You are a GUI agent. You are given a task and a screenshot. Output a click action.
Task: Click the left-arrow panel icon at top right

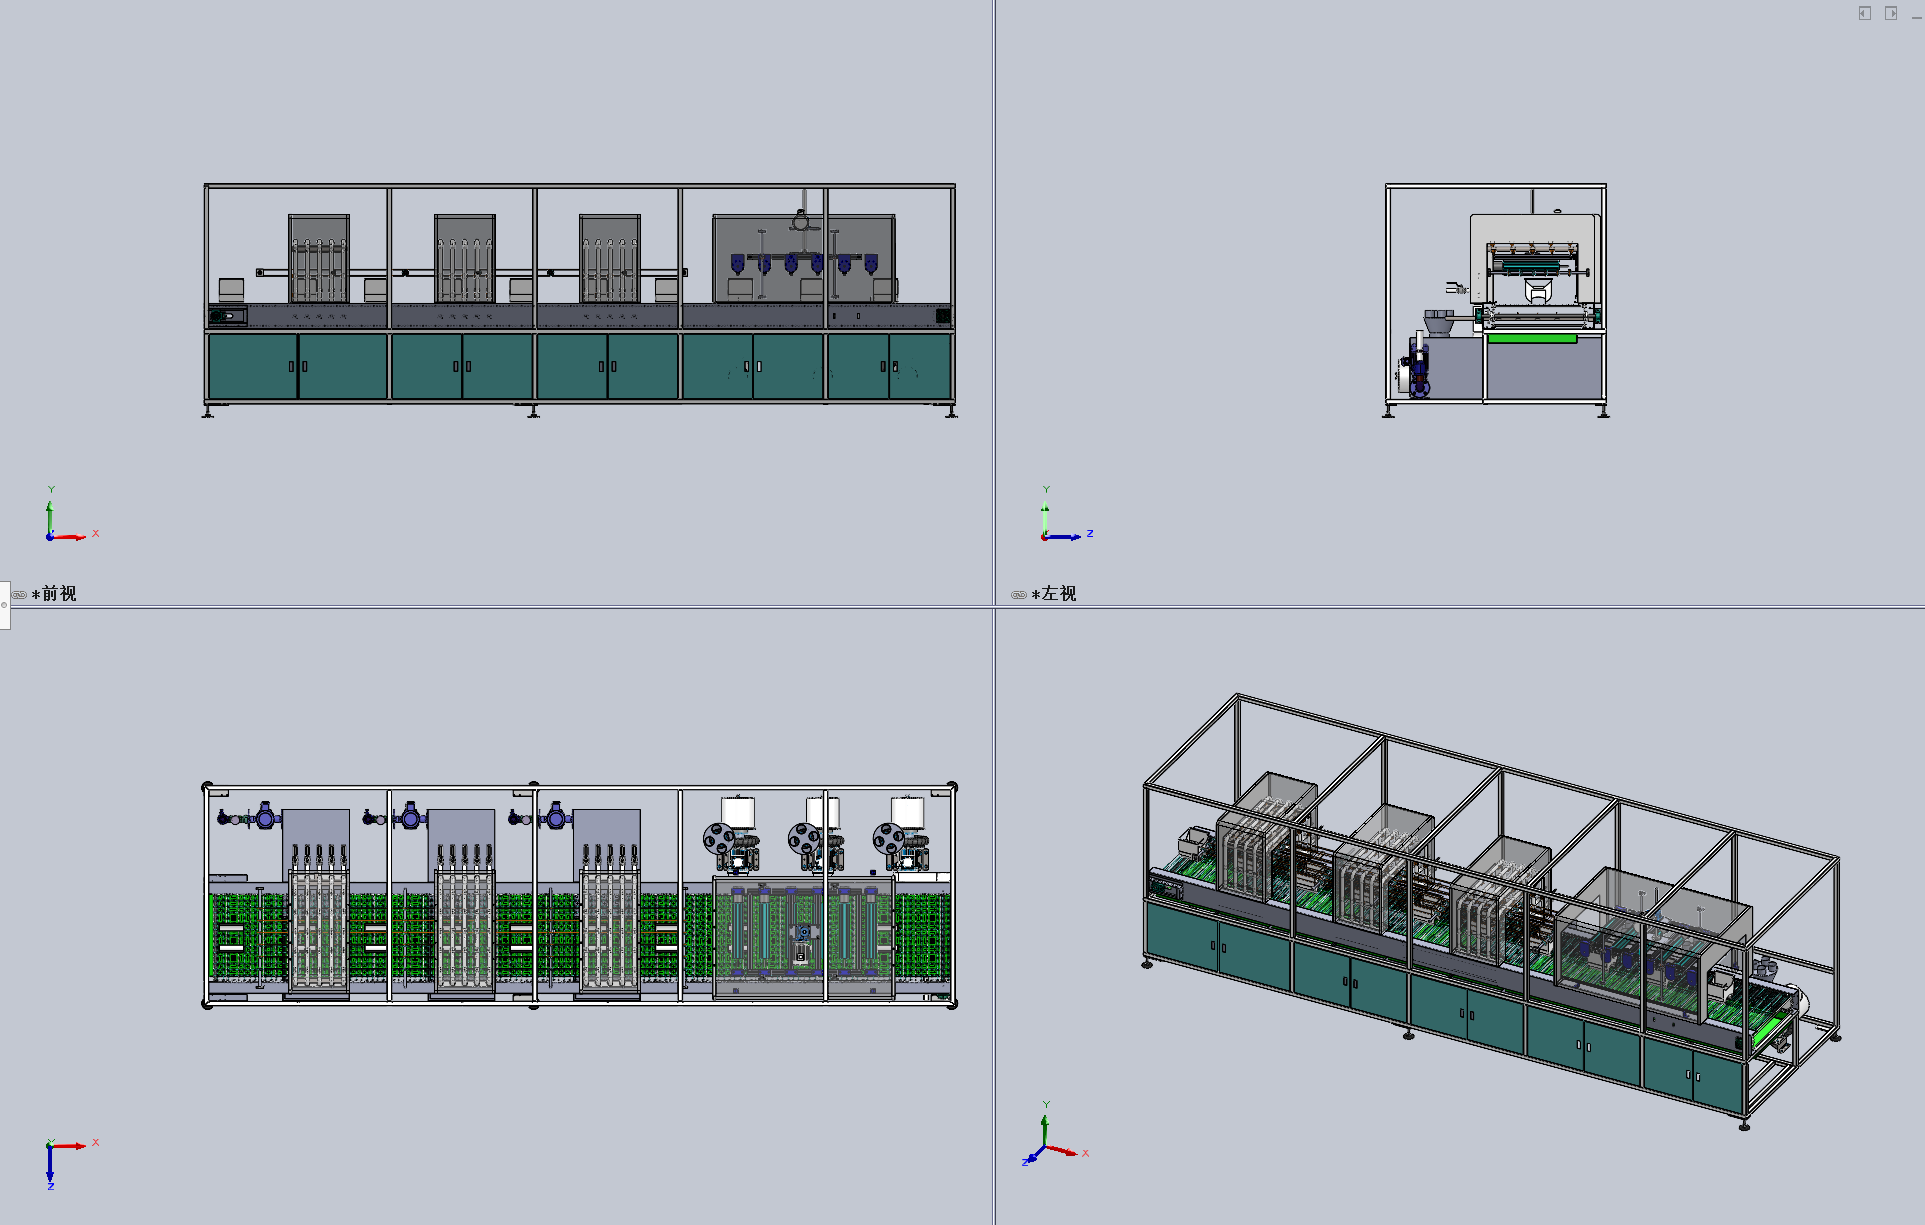pos(1865,13)
